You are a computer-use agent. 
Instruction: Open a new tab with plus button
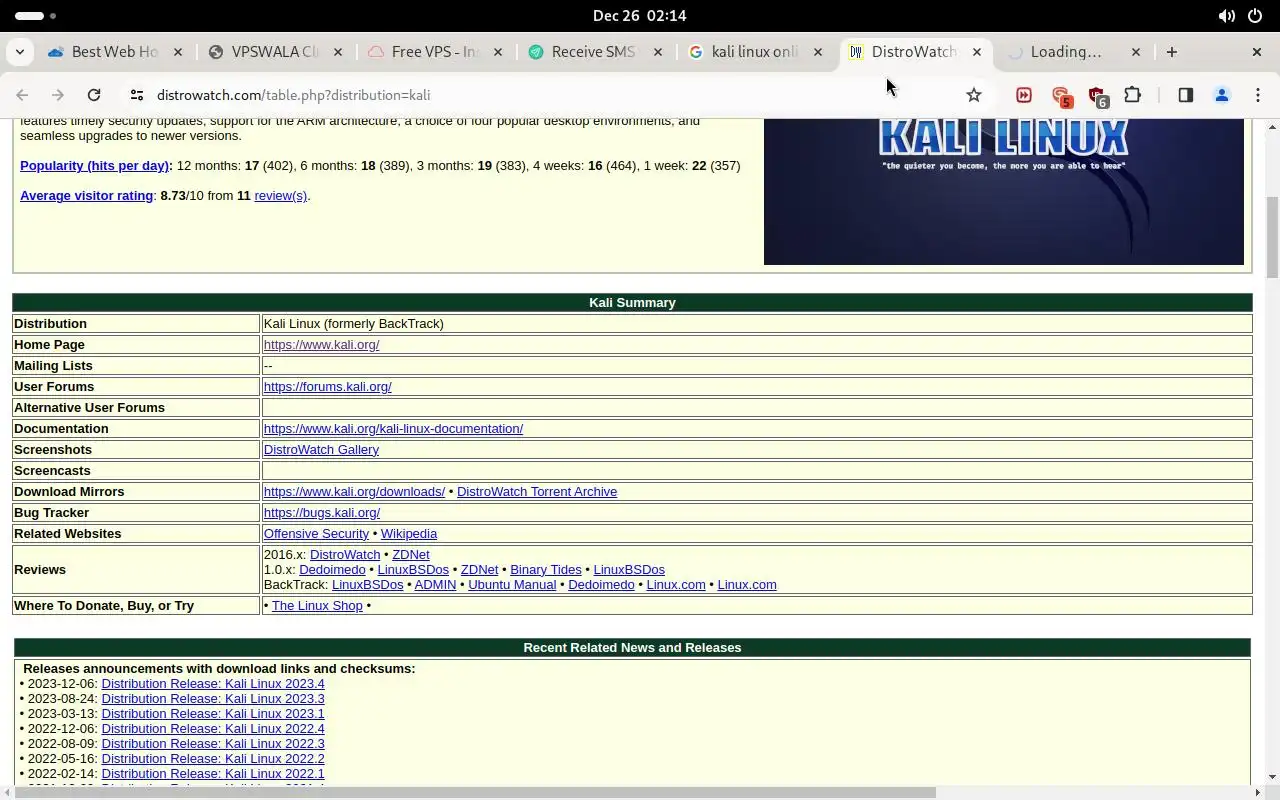click(x=1172, y=52)
